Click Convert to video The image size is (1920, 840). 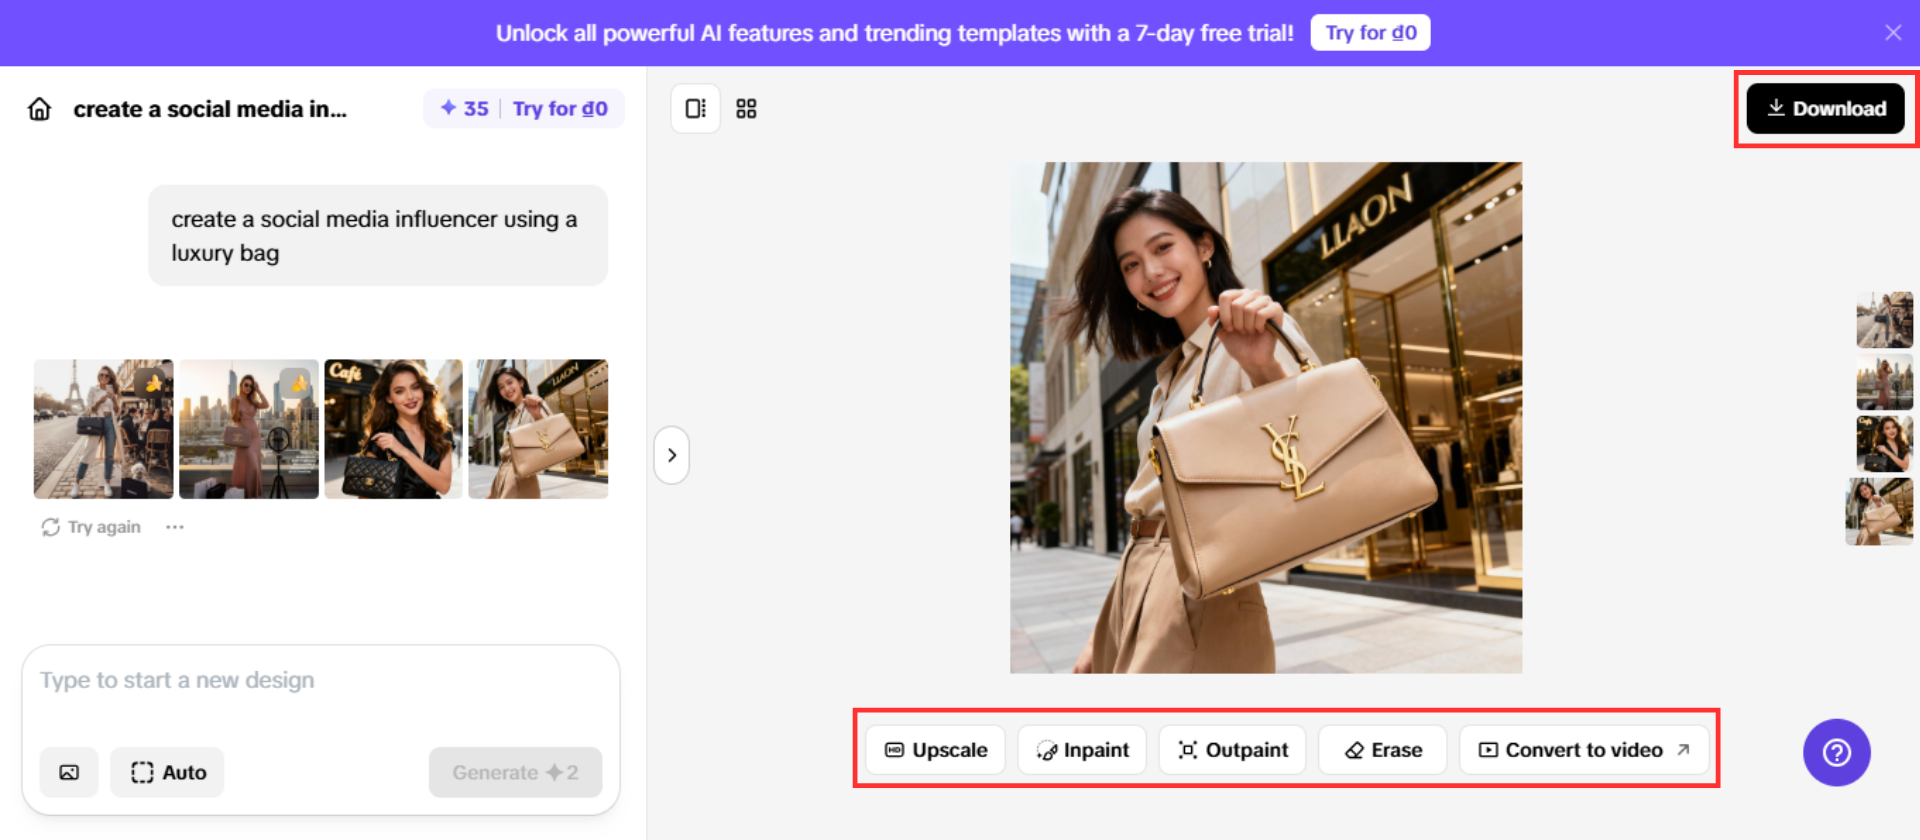1584,750
